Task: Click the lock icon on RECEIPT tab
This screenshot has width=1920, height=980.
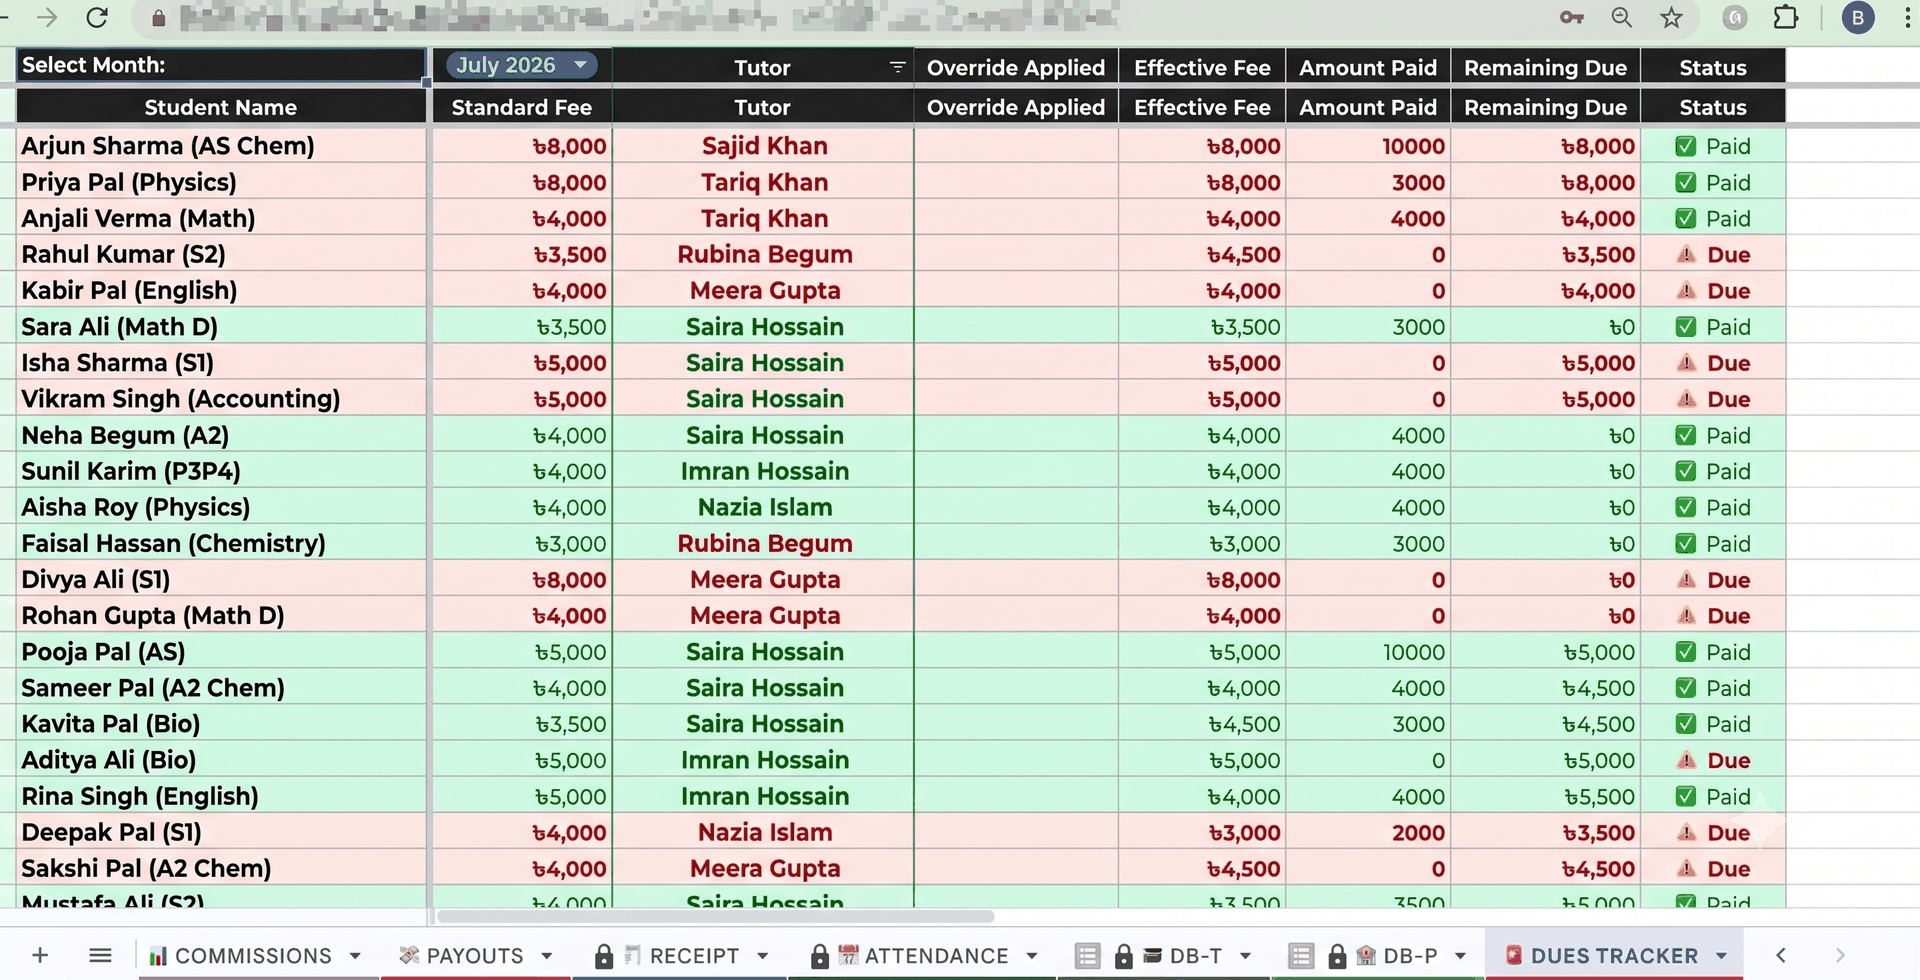Action: 603,956
